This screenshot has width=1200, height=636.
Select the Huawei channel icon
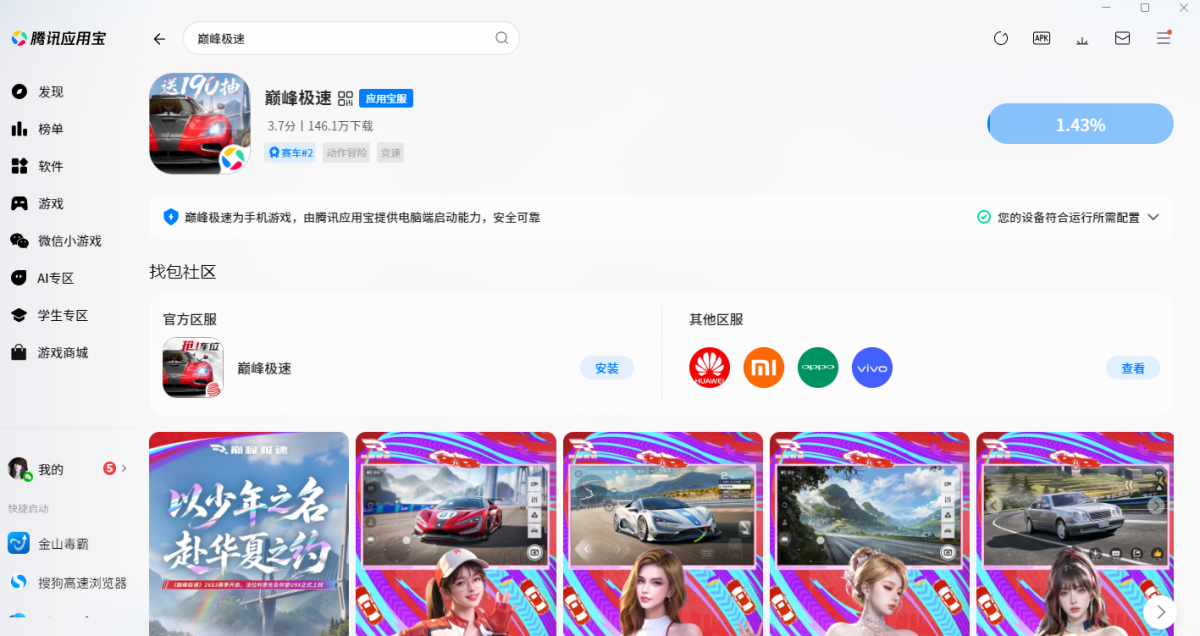point(709,368)
